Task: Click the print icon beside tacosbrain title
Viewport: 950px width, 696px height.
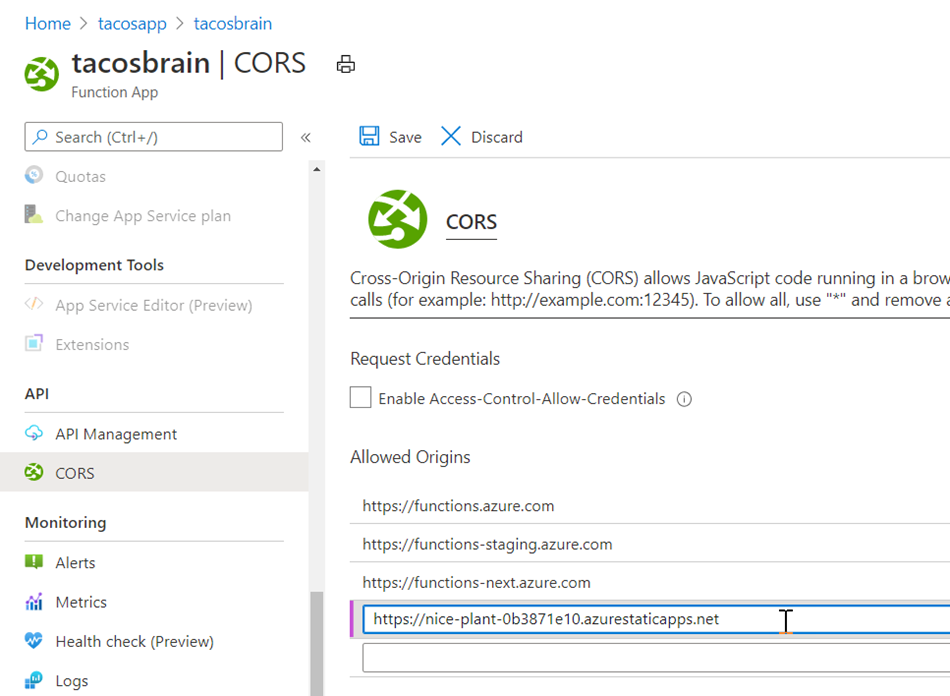Action: 346,63
